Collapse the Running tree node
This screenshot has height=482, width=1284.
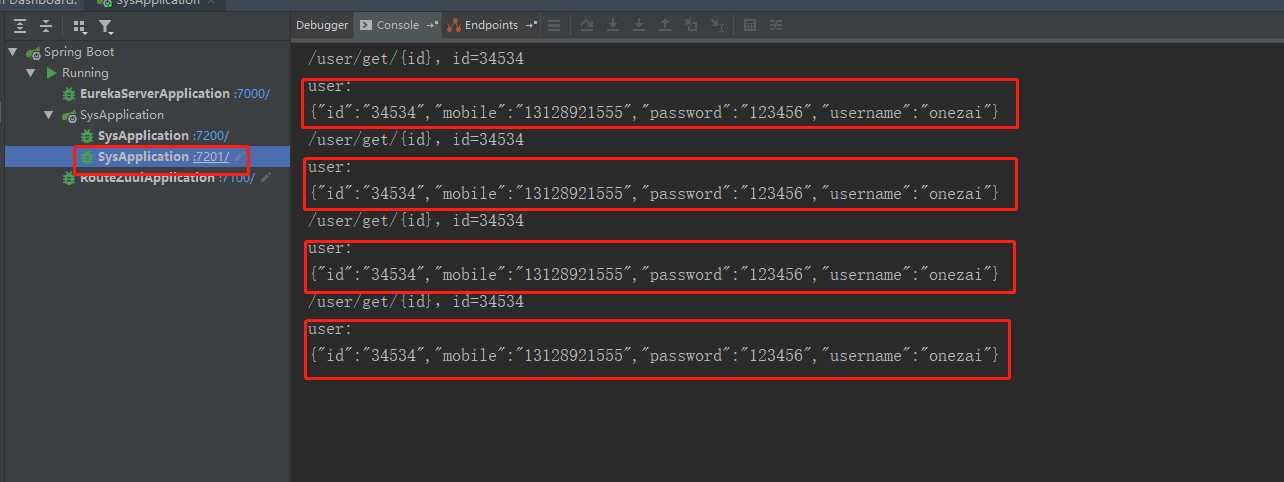point(31,73)
